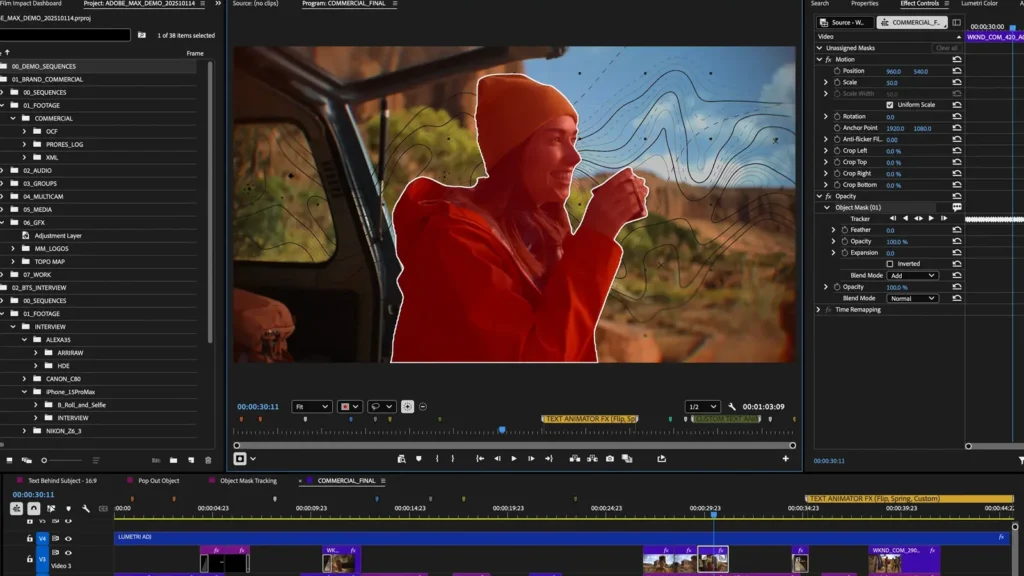Add marker using timeline shield icon
This screenshot has width=1024, height=576.
coord(69,508)
